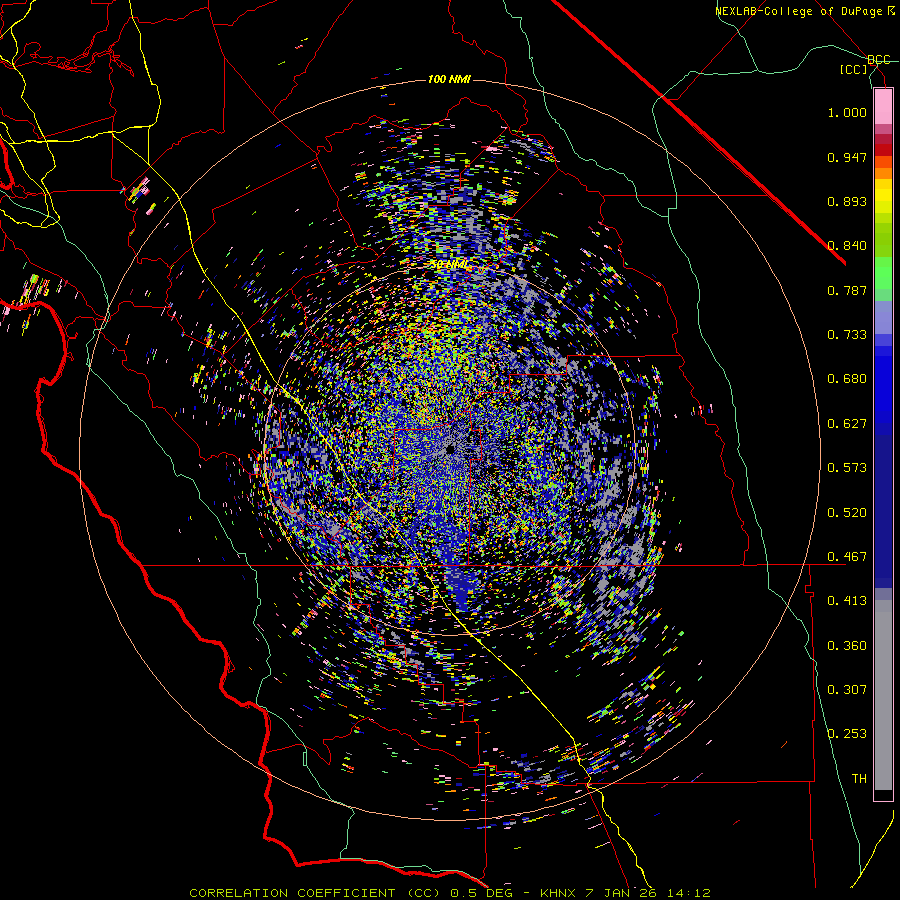
Task: Click the 50 NMI range ring label
Action: click(x=449, y=265)
